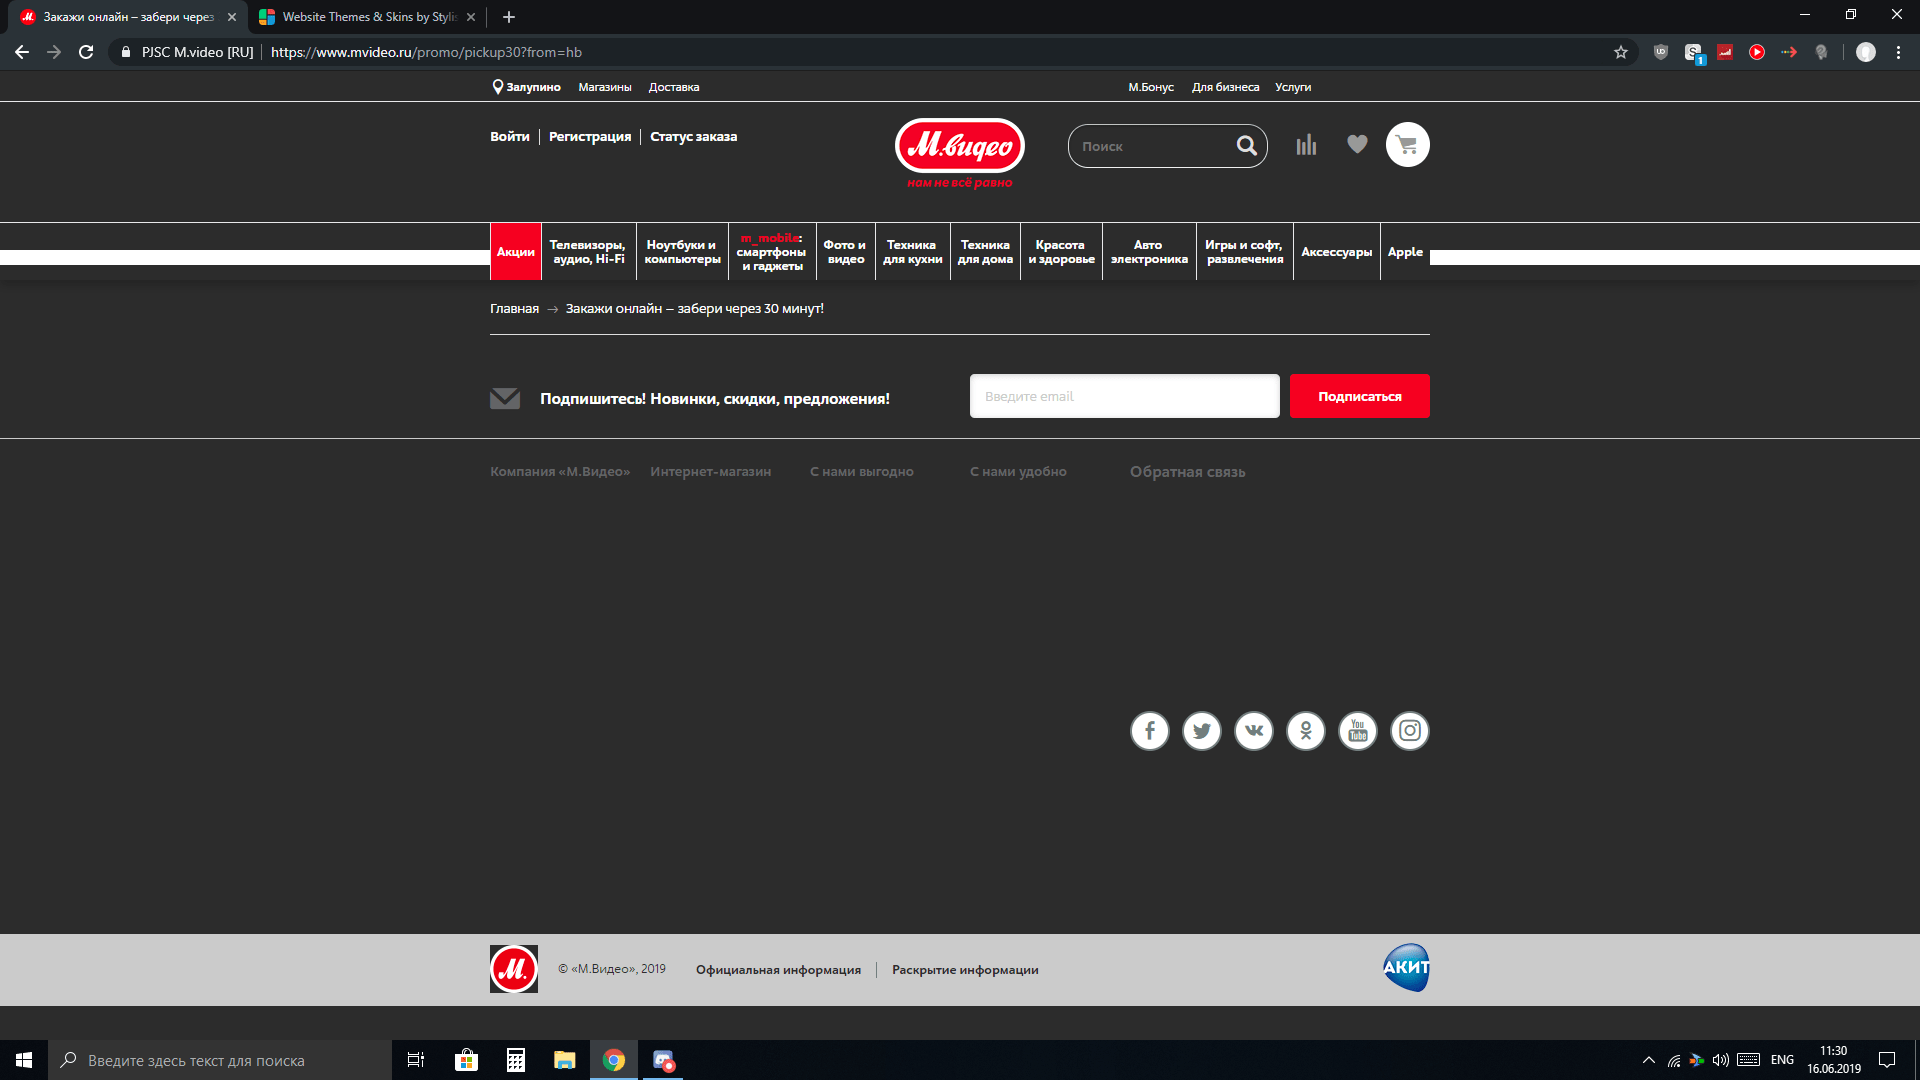Viewport: 1920px width, 1080px height.
Task: Click the АКИТ badge in the footer
Action: pos(1406,967)
